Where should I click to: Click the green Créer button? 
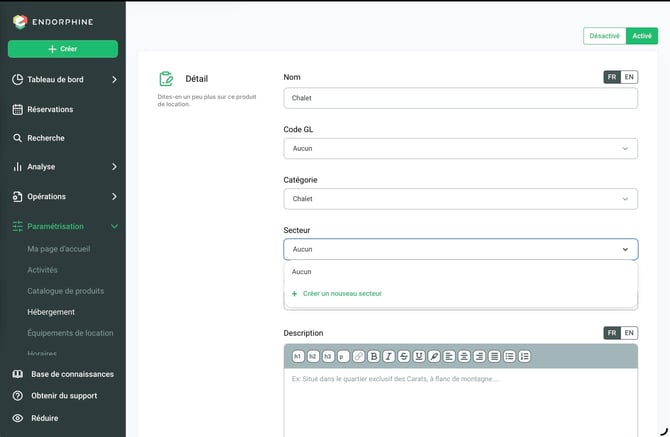pyautogui.click(x=63, y=49)
